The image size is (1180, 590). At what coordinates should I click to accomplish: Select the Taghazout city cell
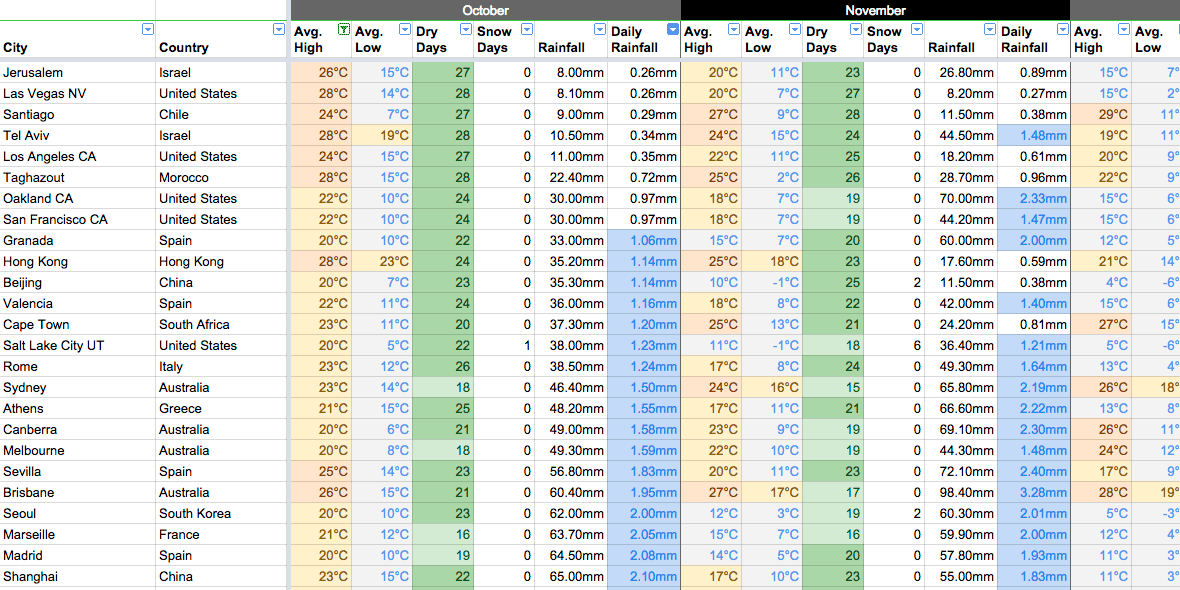pos(78,178)
